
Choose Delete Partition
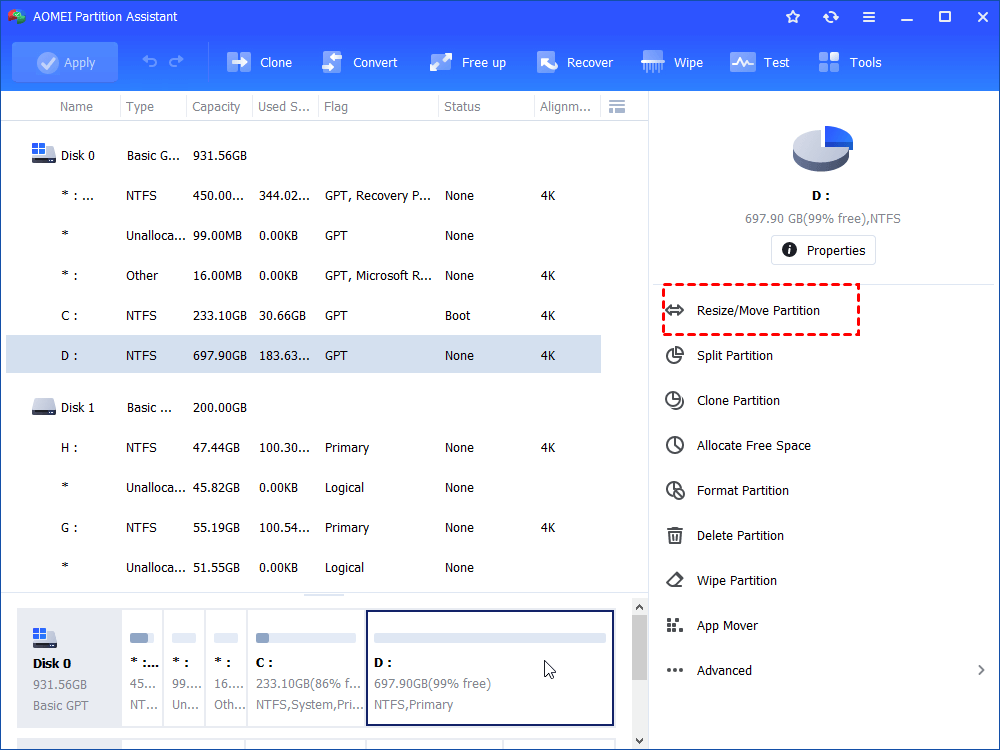(x=740, y=536)
